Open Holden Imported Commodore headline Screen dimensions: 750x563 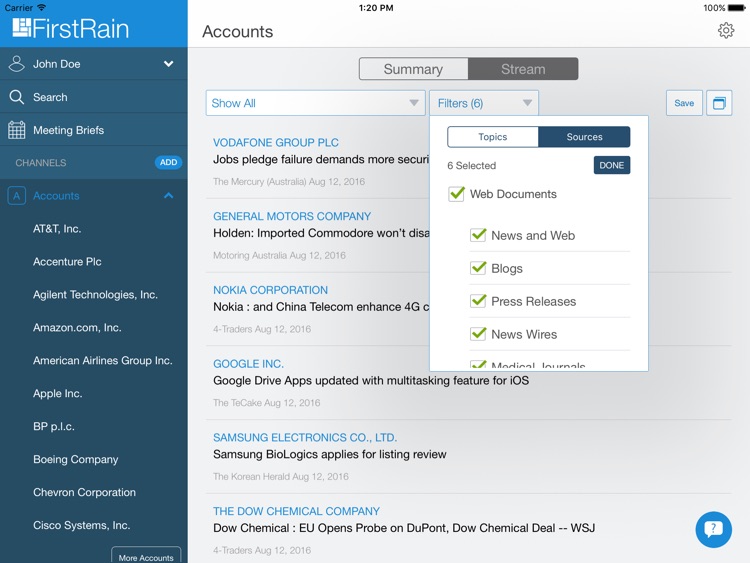321,233
